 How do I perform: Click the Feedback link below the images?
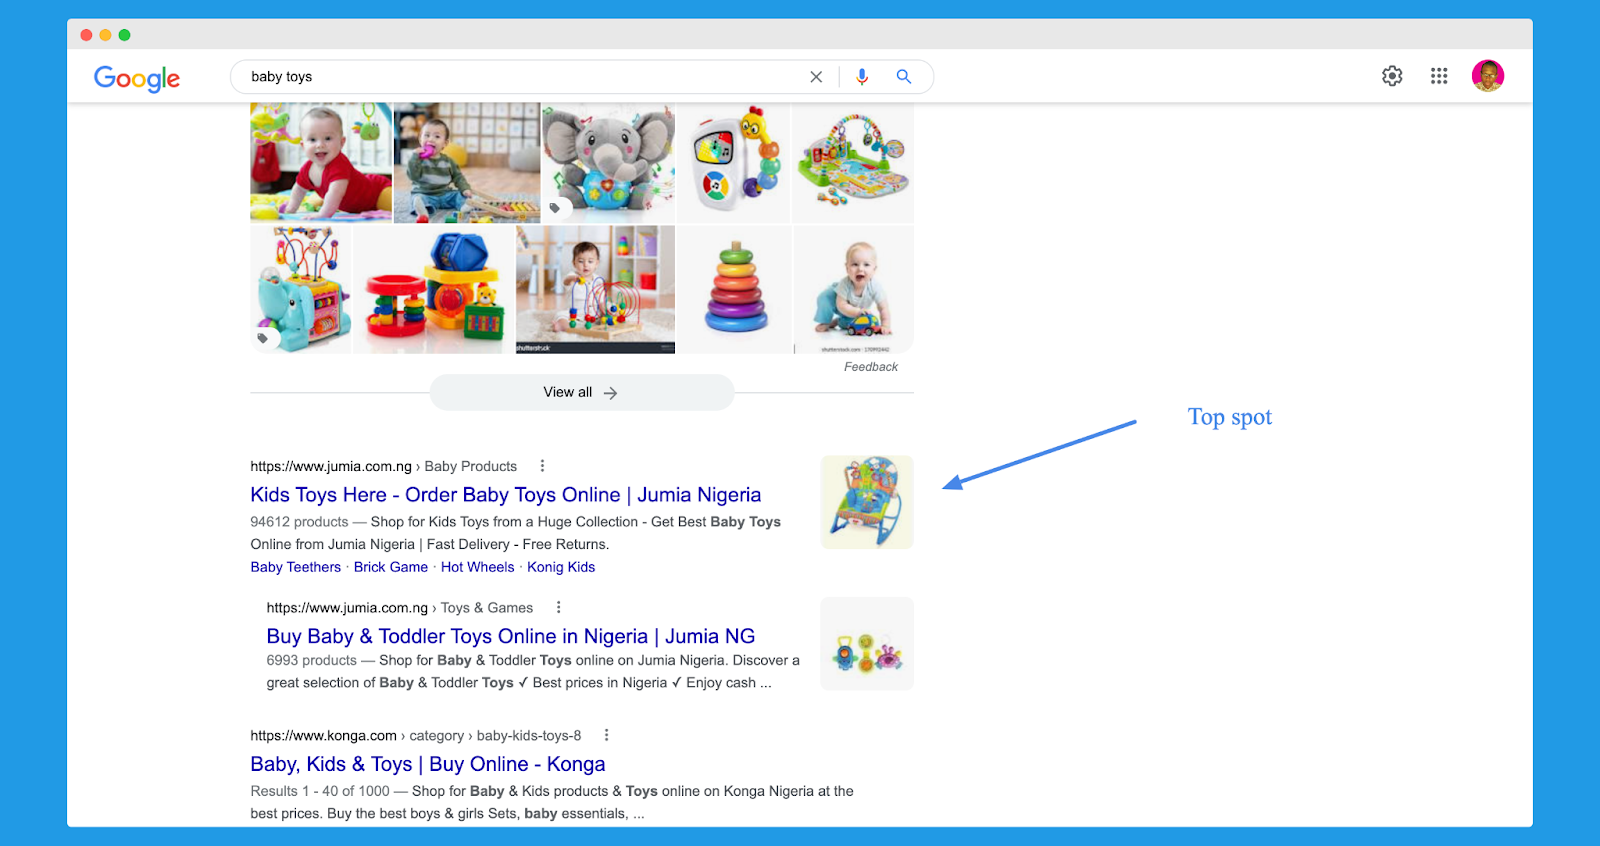pos(871,367)
